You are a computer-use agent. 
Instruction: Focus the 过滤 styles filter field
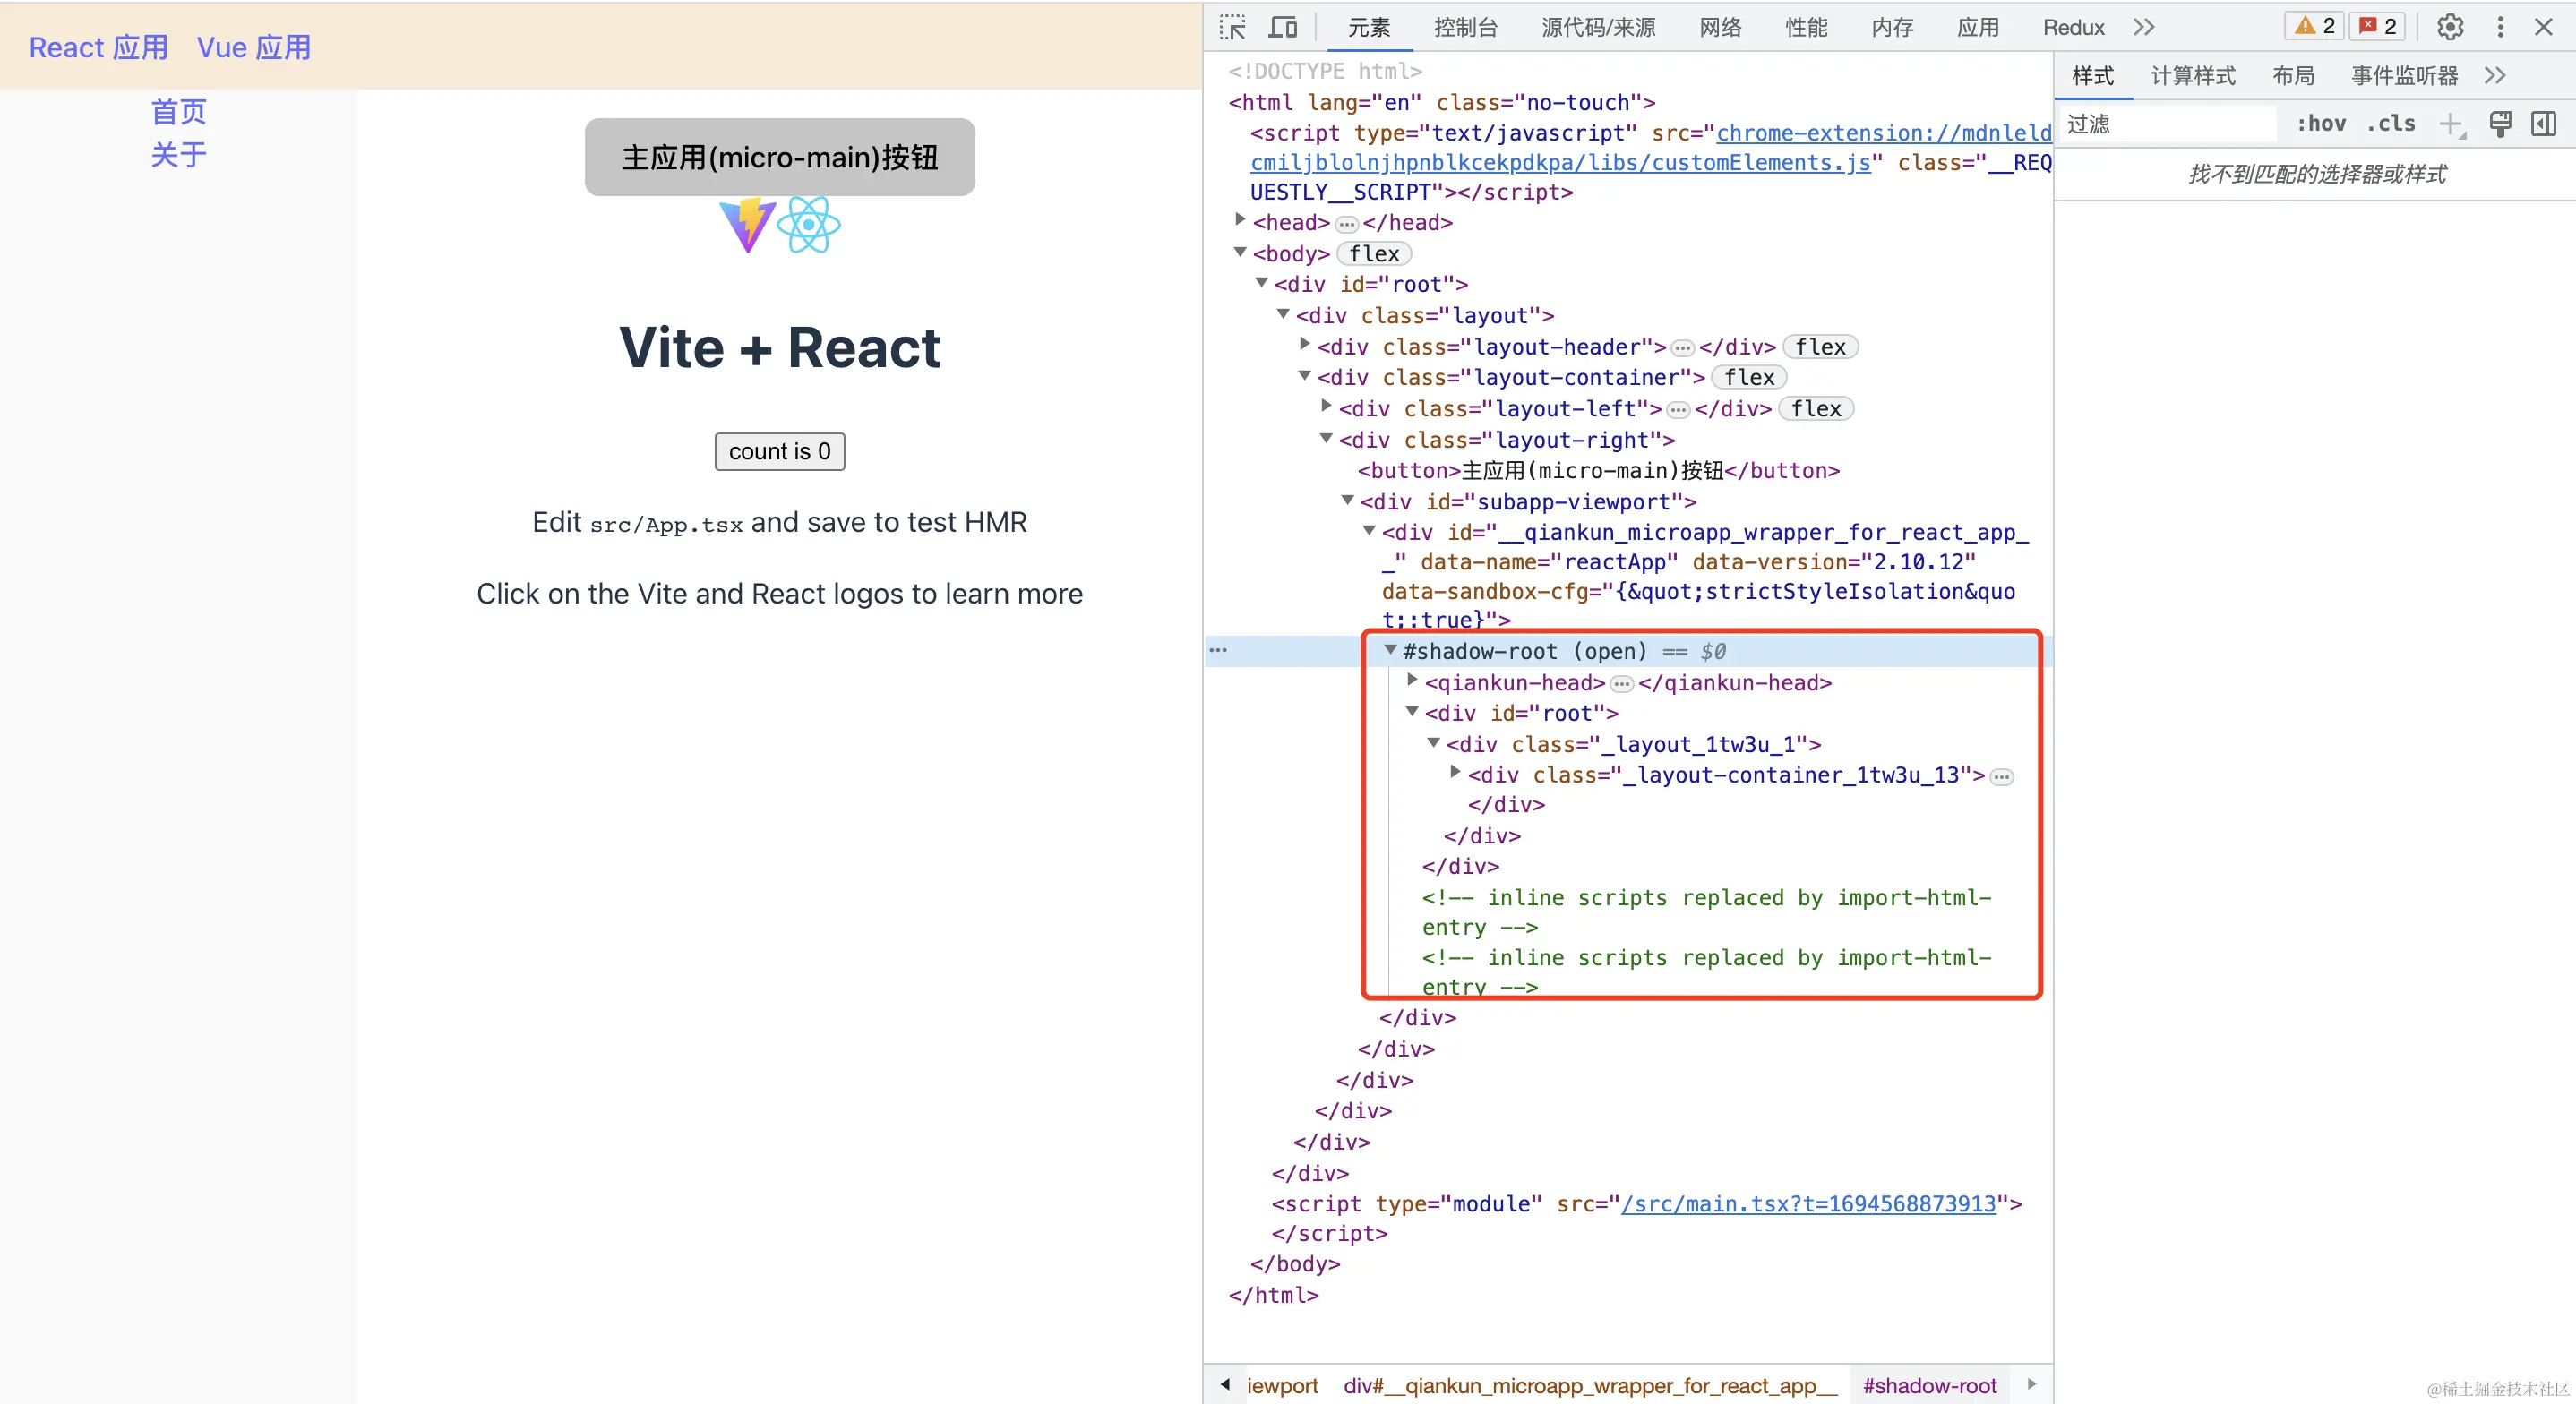[2168, 124]
